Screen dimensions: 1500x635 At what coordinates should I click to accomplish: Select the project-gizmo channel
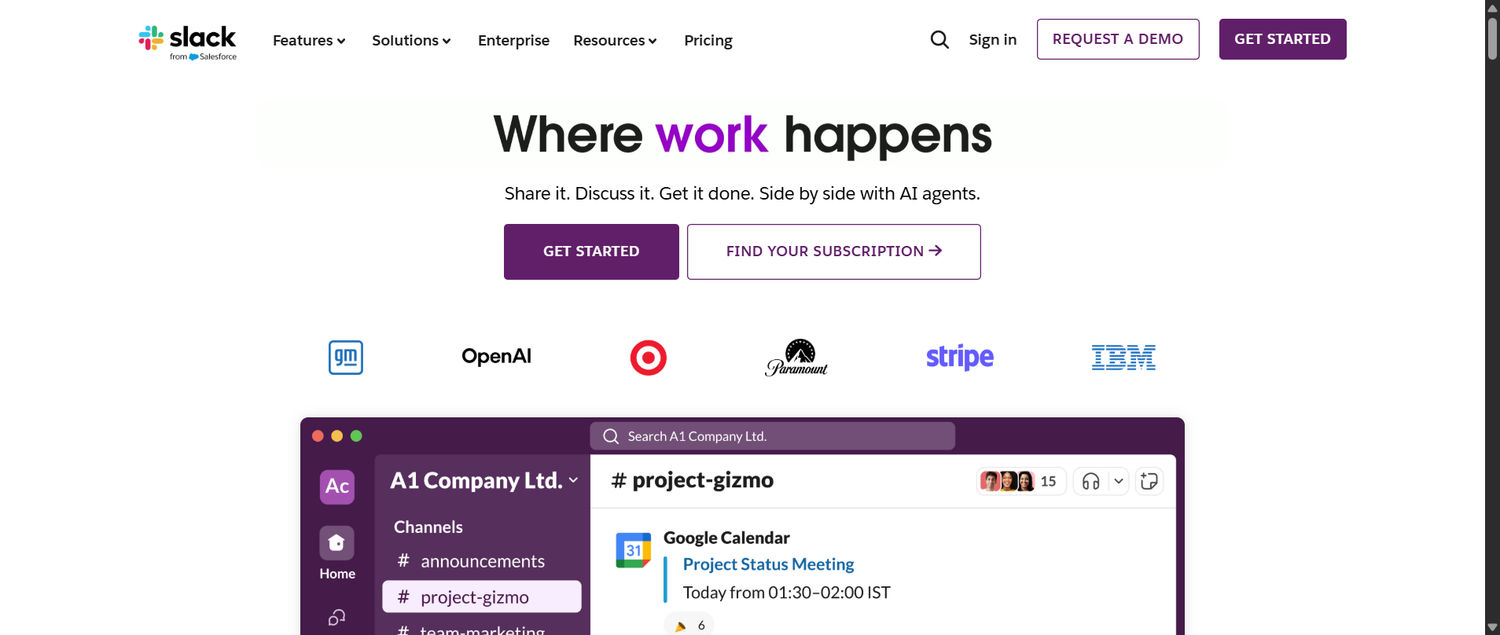(481, 596)
